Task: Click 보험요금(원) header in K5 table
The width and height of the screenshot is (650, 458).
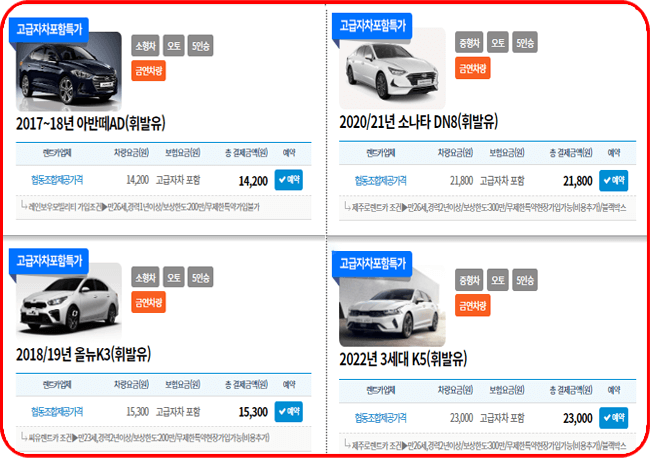Action: (x=507, y=390)
